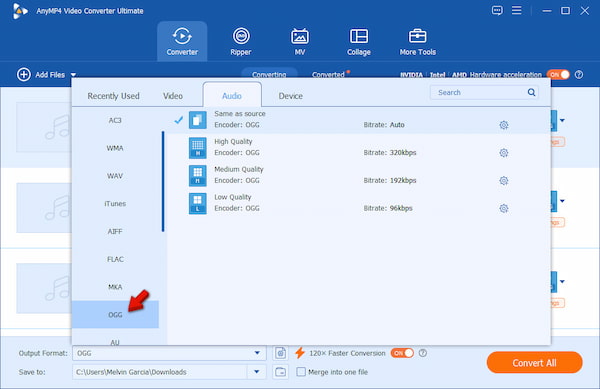The width and height of the screenshot is (600, 389).
Task: Switch to Video tab
Action: pyautogui.click(x=173, y=96)
